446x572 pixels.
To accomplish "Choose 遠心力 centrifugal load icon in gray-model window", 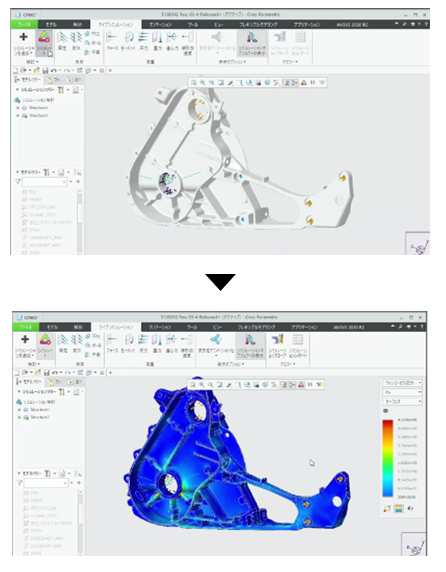I will click(x=172, y=37).
